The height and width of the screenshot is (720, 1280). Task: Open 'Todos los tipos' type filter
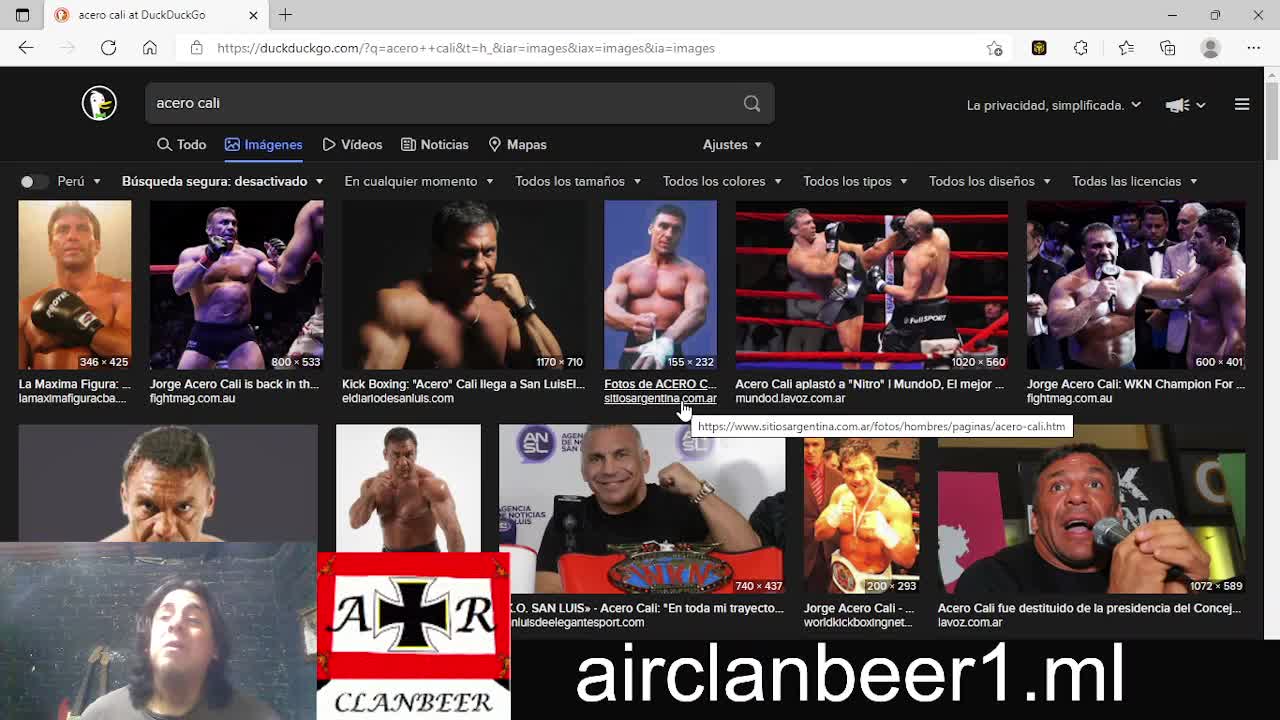pyautogui.click(x=855, y=181)
